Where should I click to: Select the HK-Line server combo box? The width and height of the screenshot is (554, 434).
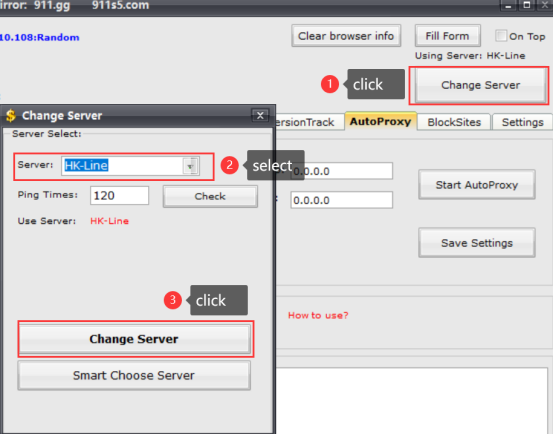coord(130,166)
